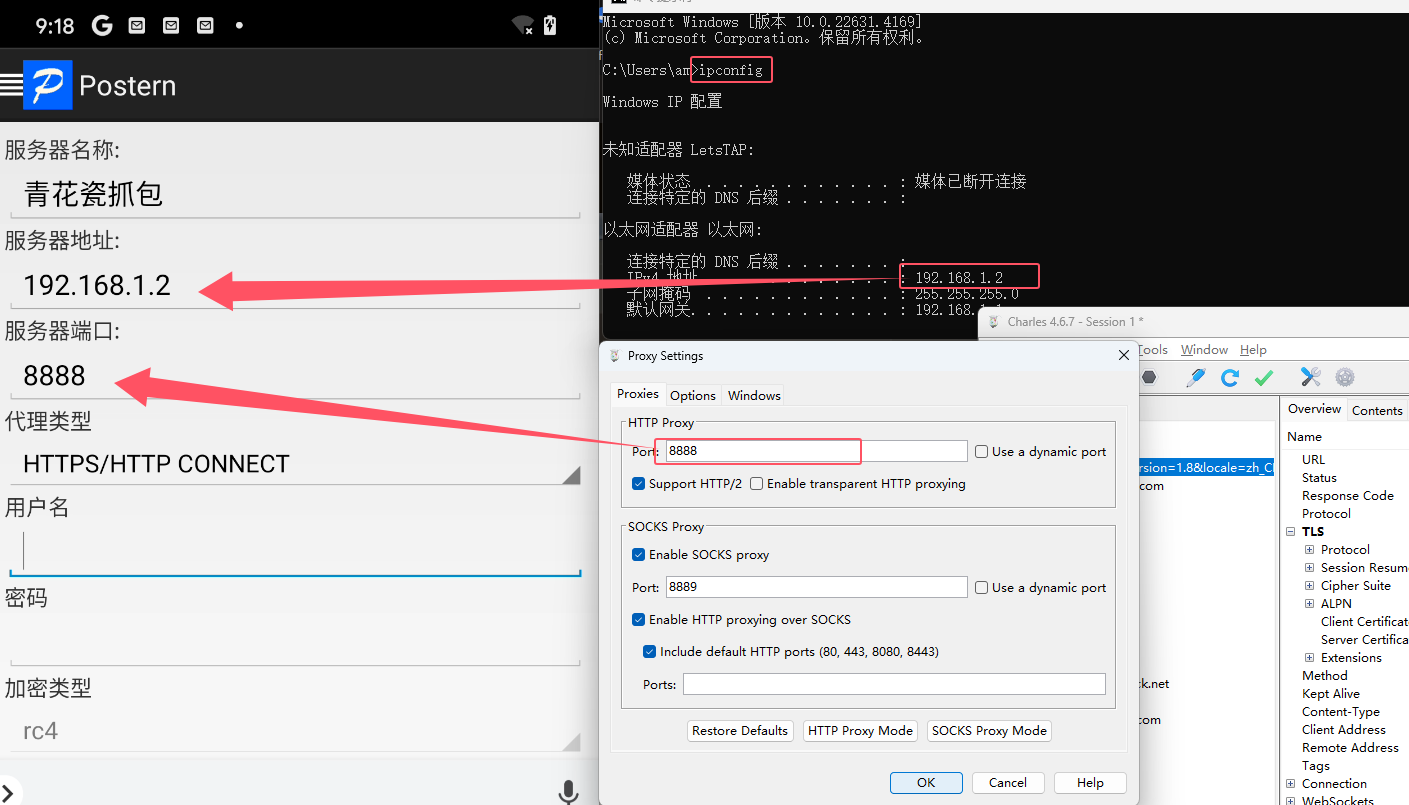The width and height of the screenshot is (1409, 805).
Task: Click the Help button in Proxy Settings dialog
Action: [x=1090, y=783]
